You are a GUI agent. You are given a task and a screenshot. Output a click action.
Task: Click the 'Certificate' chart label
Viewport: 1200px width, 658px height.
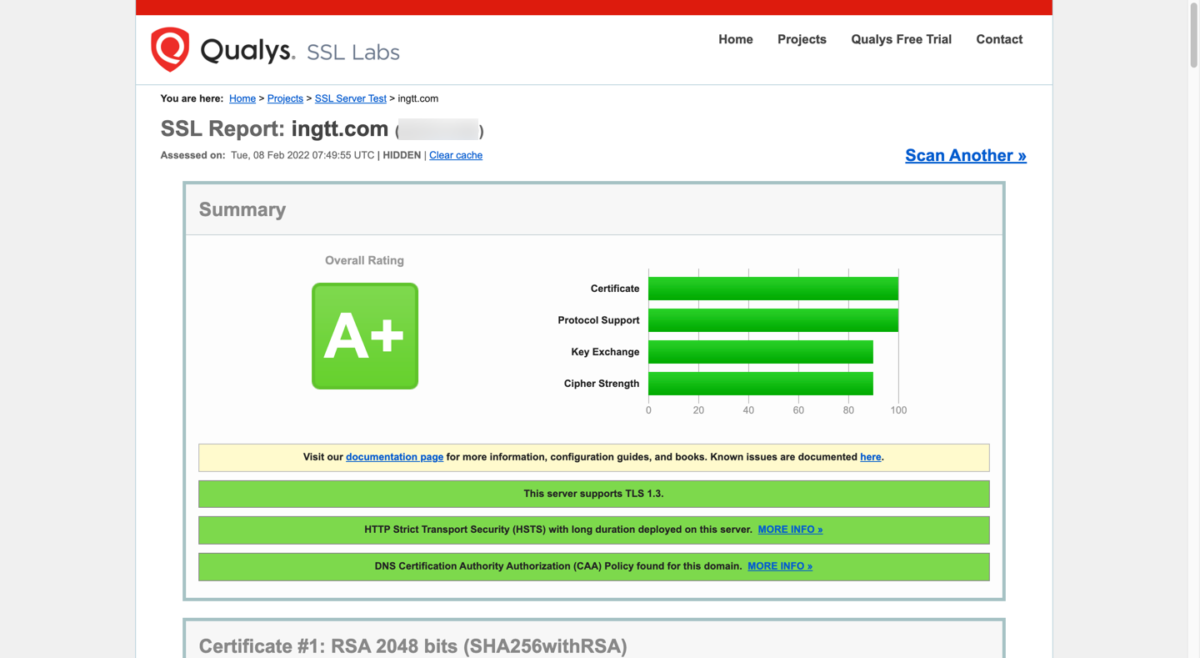tap(615, 288)
